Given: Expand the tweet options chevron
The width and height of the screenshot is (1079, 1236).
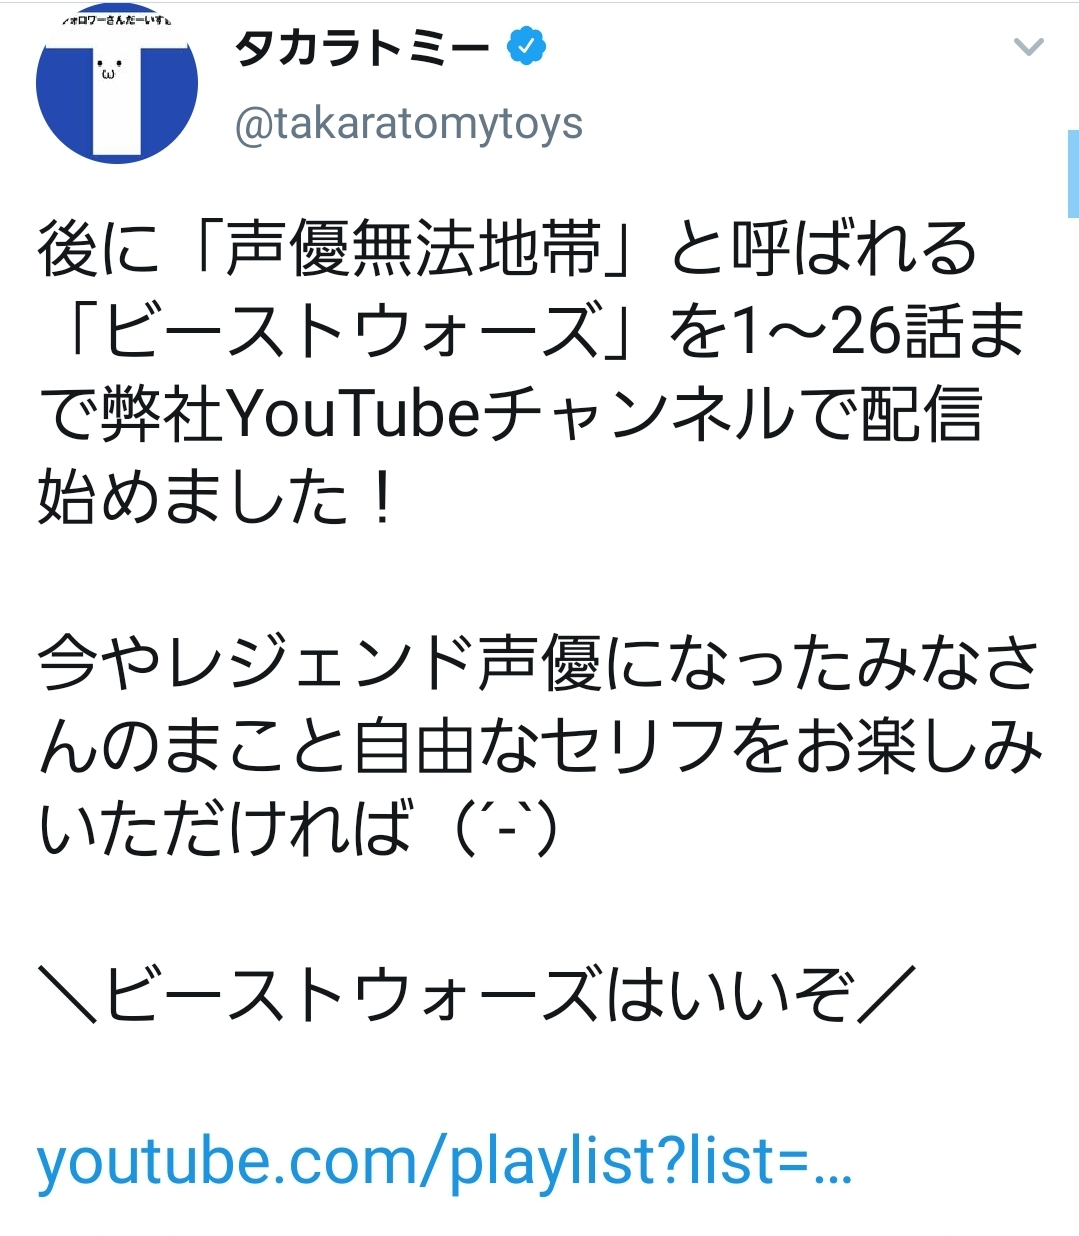Looking at the screenshot, I should tap(1028, 47).
